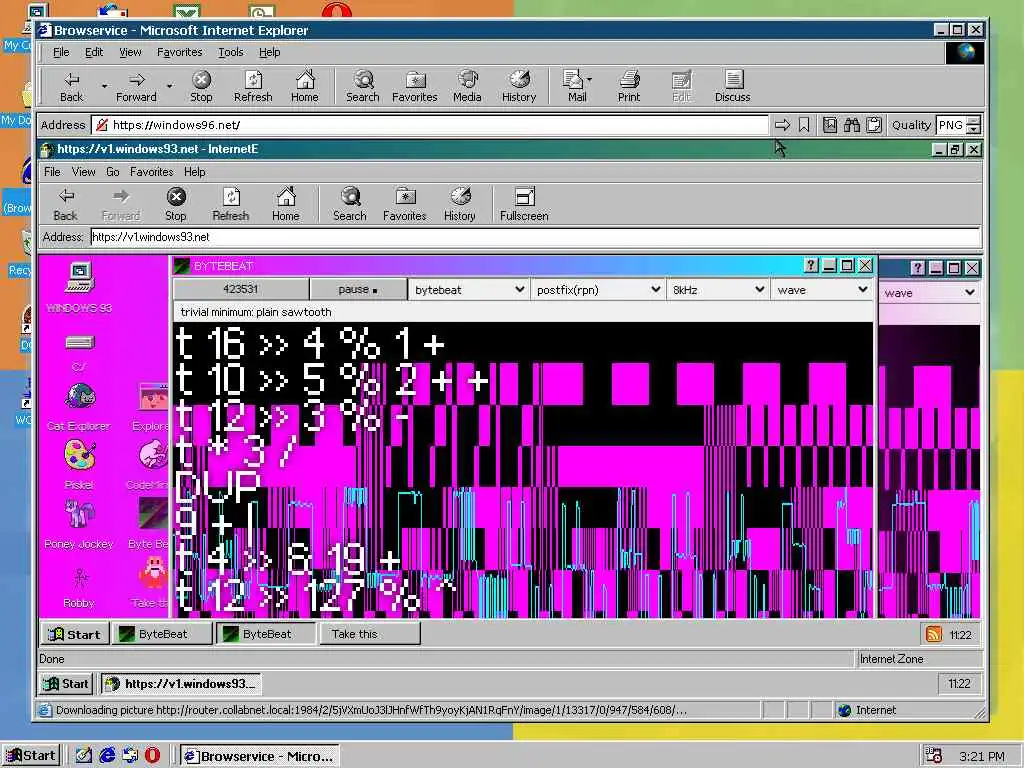Click the Print toolbar button
This screenshot has width=1024, height=768.
(x=629, y=87)
